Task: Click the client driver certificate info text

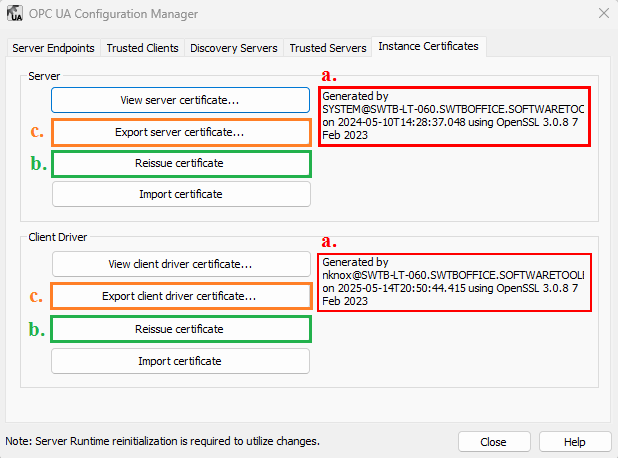Action: tap(454, 281)
